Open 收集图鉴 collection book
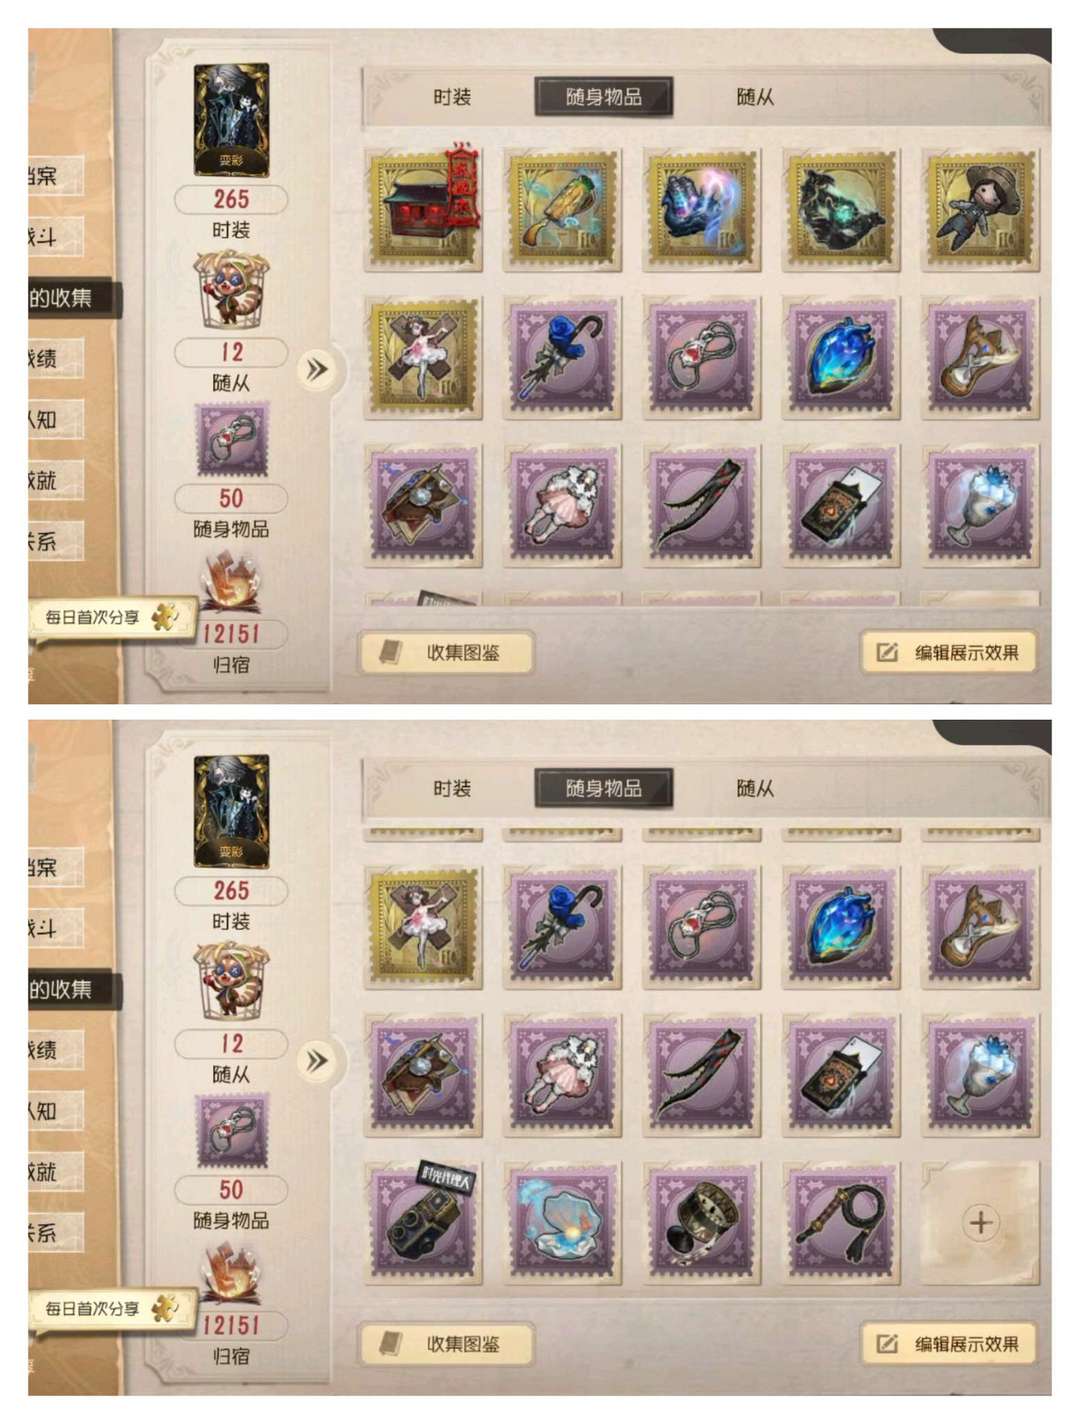 coord(446,653)
